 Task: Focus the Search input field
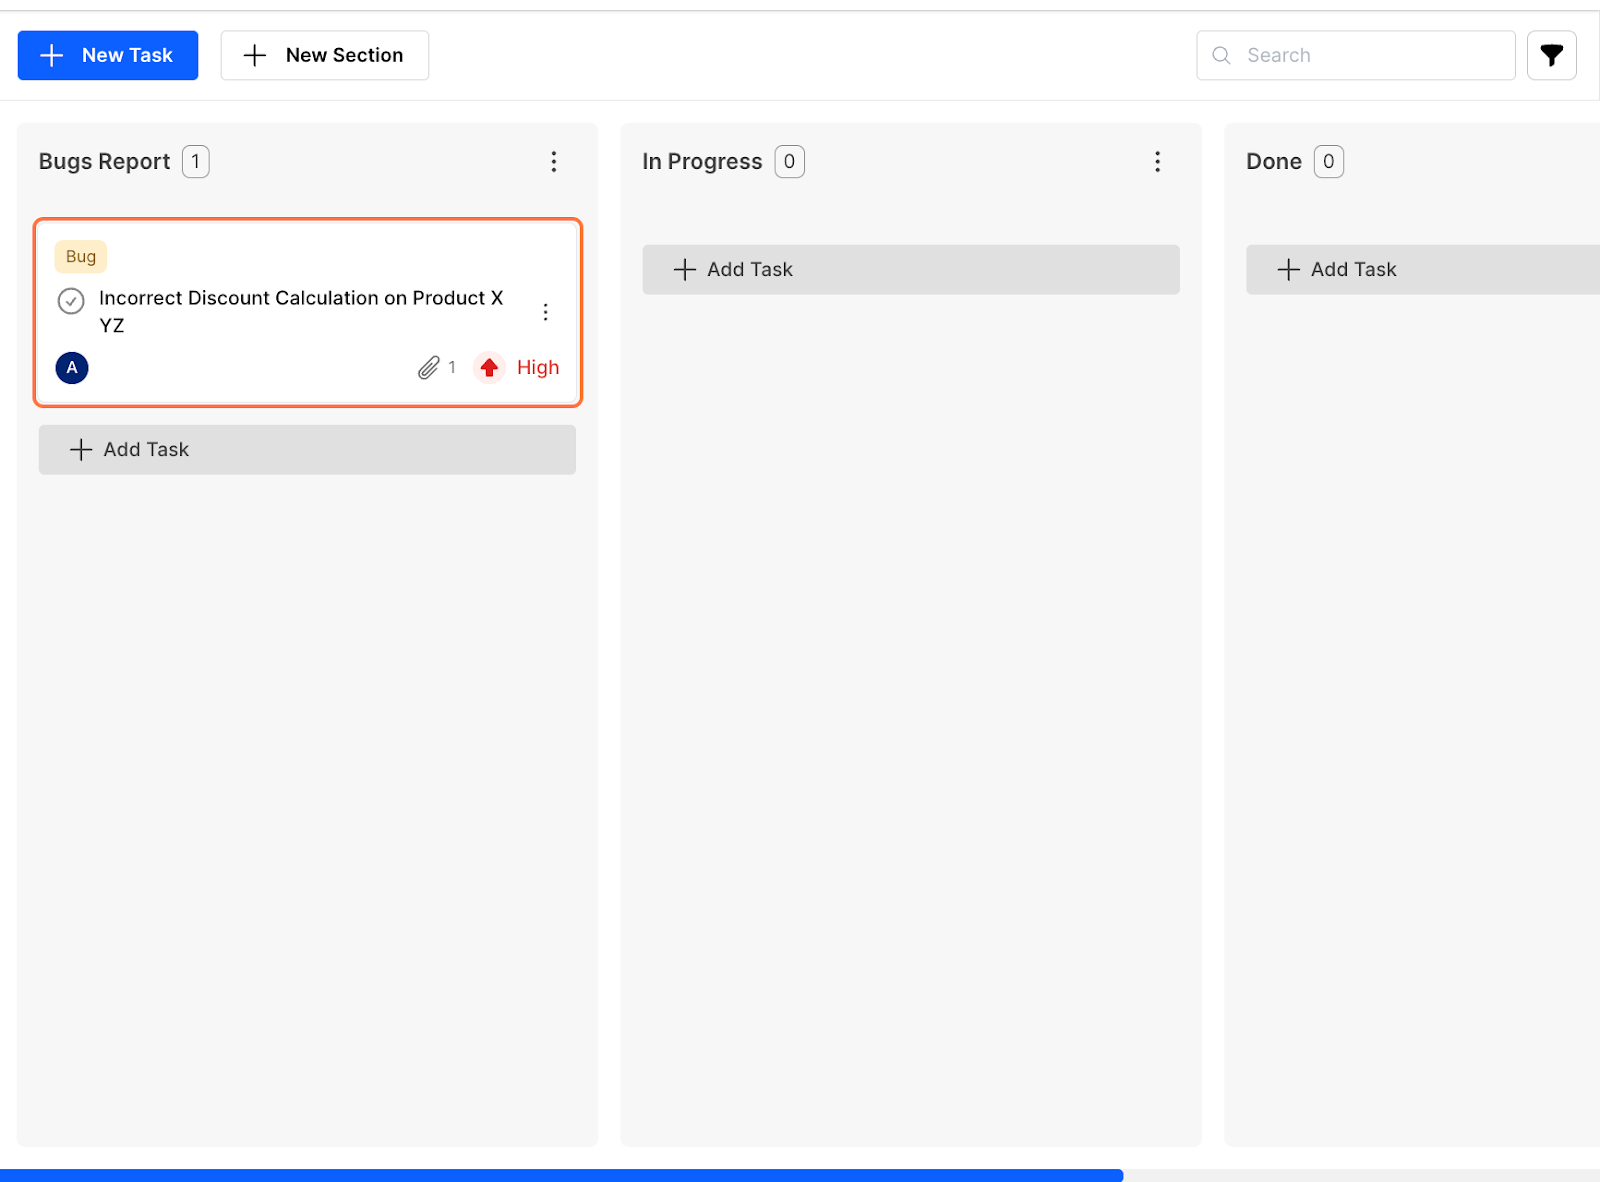click(x=1356, y=55)
